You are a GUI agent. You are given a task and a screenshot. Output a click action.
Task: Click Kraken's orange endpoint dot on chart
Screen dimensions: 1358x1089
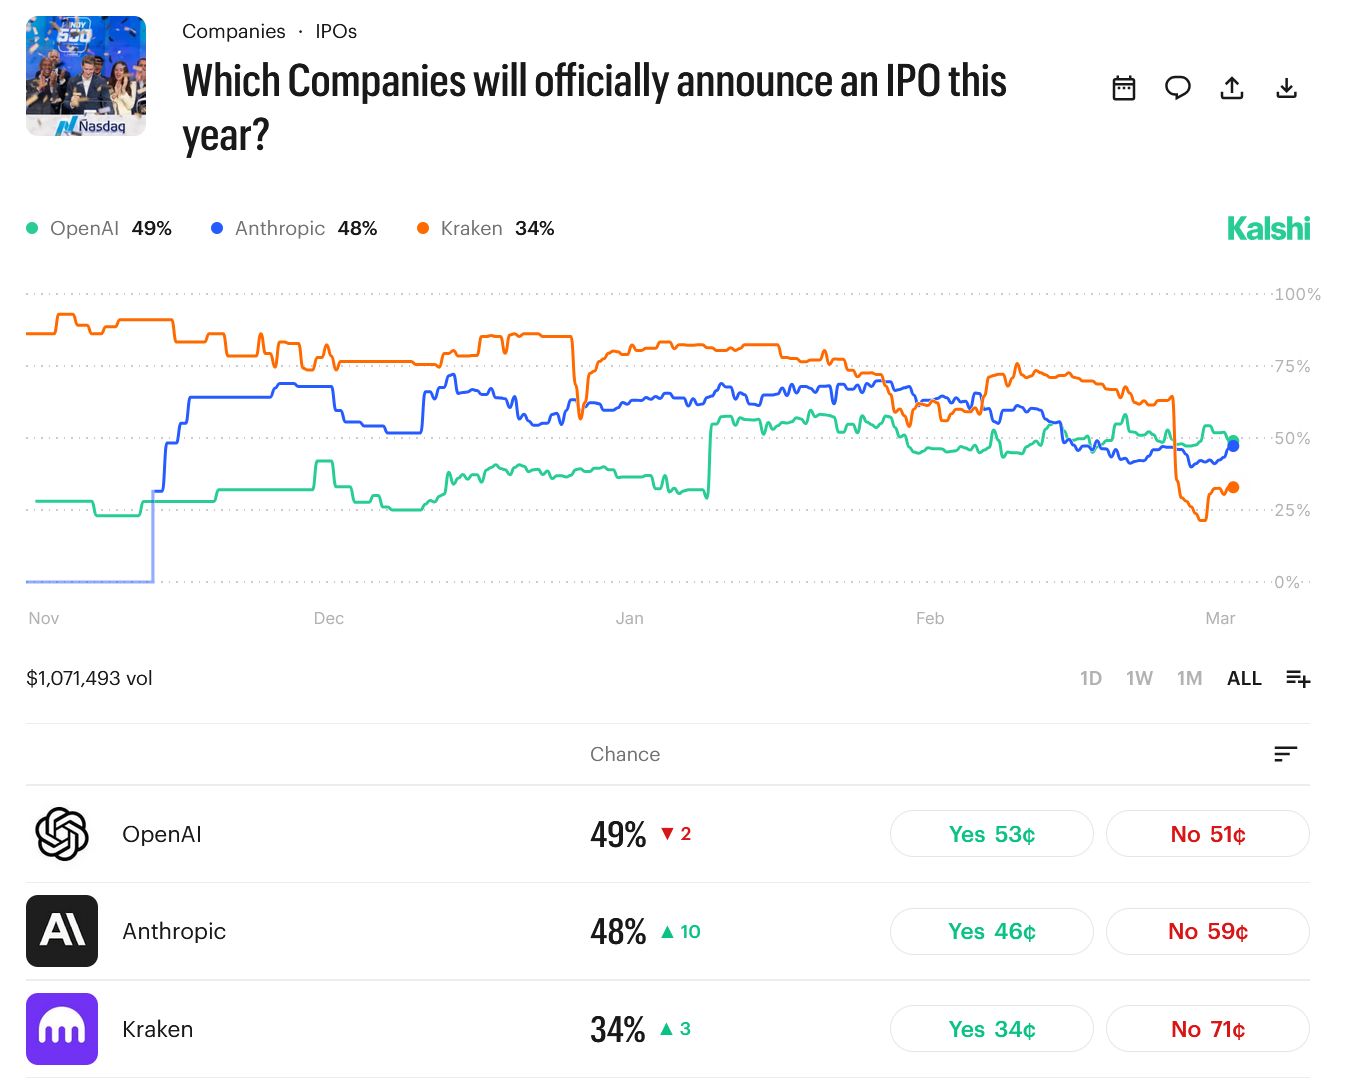pyautogui.click(x=1233, y=487)
